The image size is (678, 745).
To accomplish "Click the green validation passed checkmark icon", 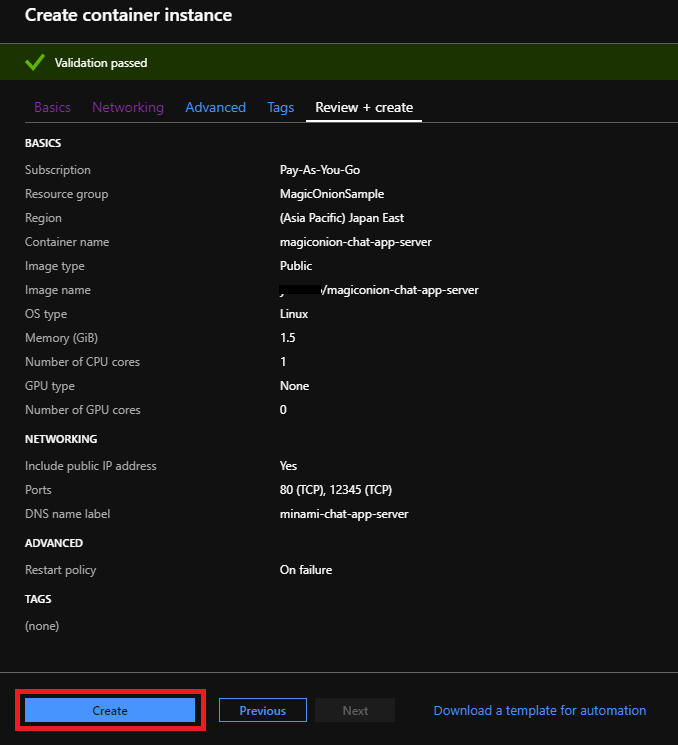I will [35, 62].
